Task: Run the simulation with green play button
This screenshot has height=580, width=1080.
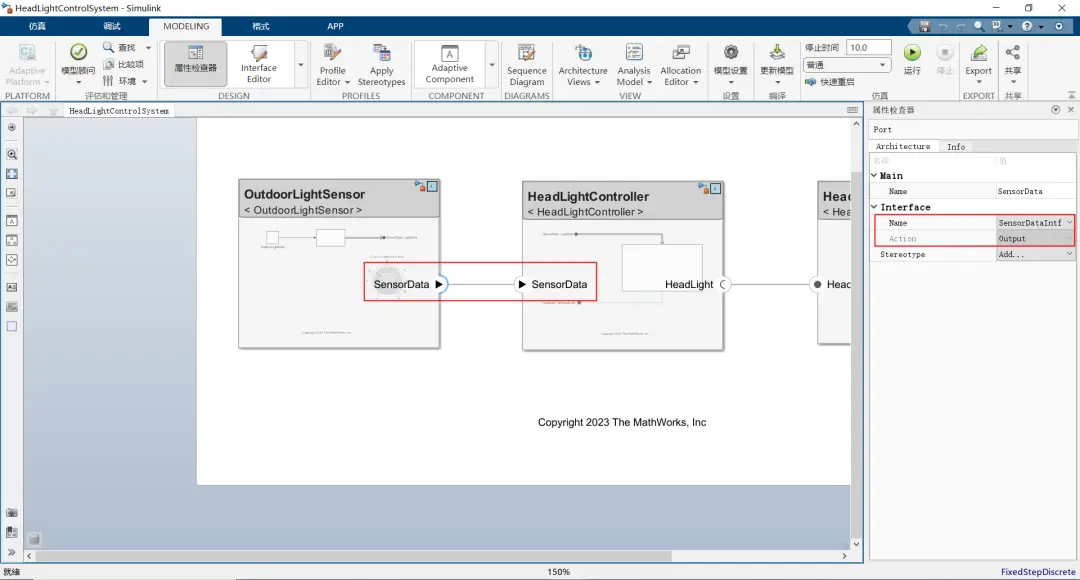Action: [x=912, y=52]
